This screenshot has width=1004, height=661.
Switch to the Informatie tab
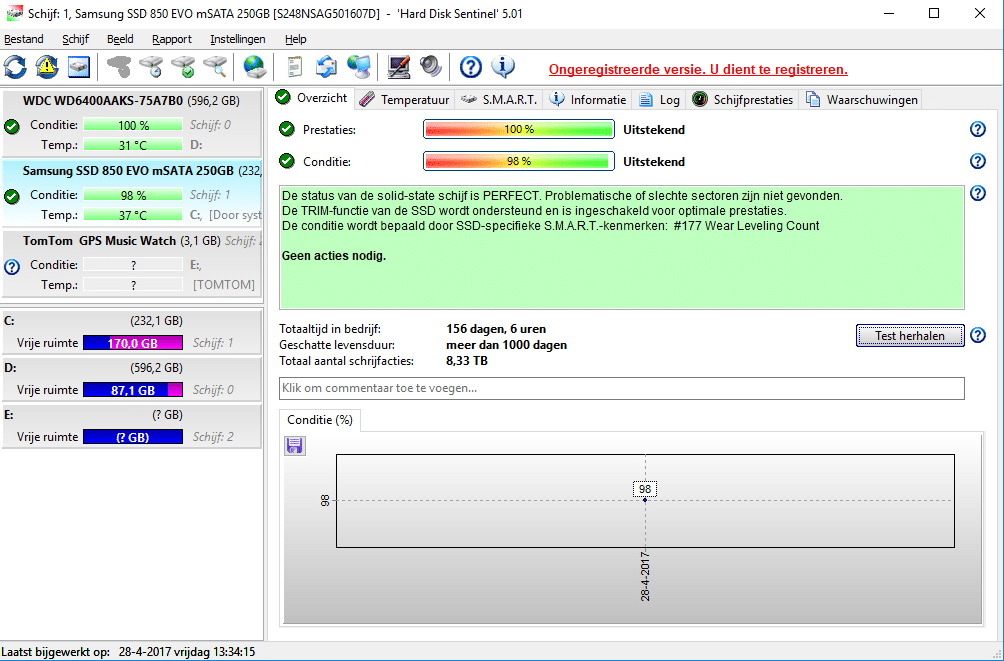click(588, 99)
